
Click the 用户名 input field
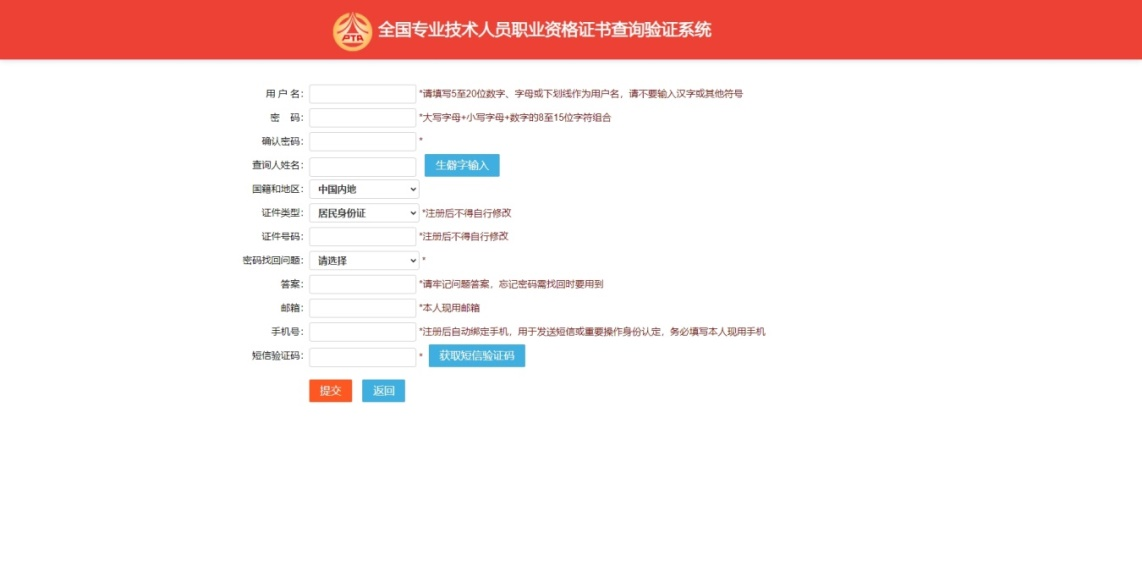click(x=362, y=94)
